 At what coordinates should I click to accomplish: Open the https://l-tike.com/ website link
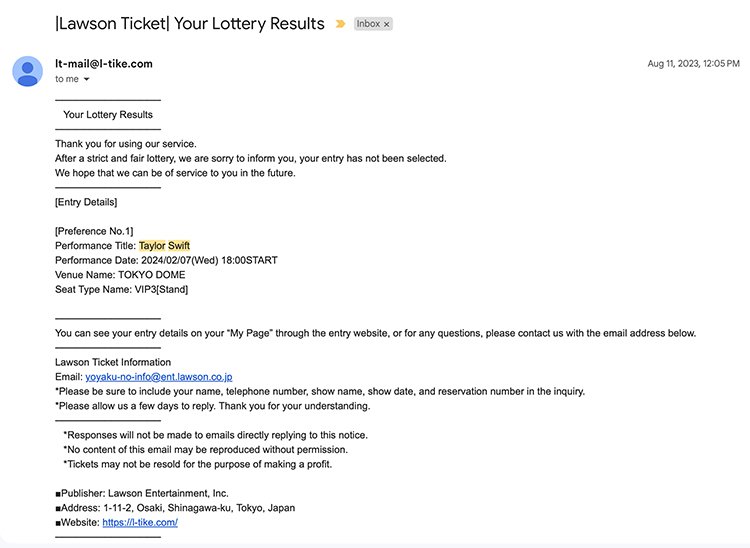tap(139, 522)
